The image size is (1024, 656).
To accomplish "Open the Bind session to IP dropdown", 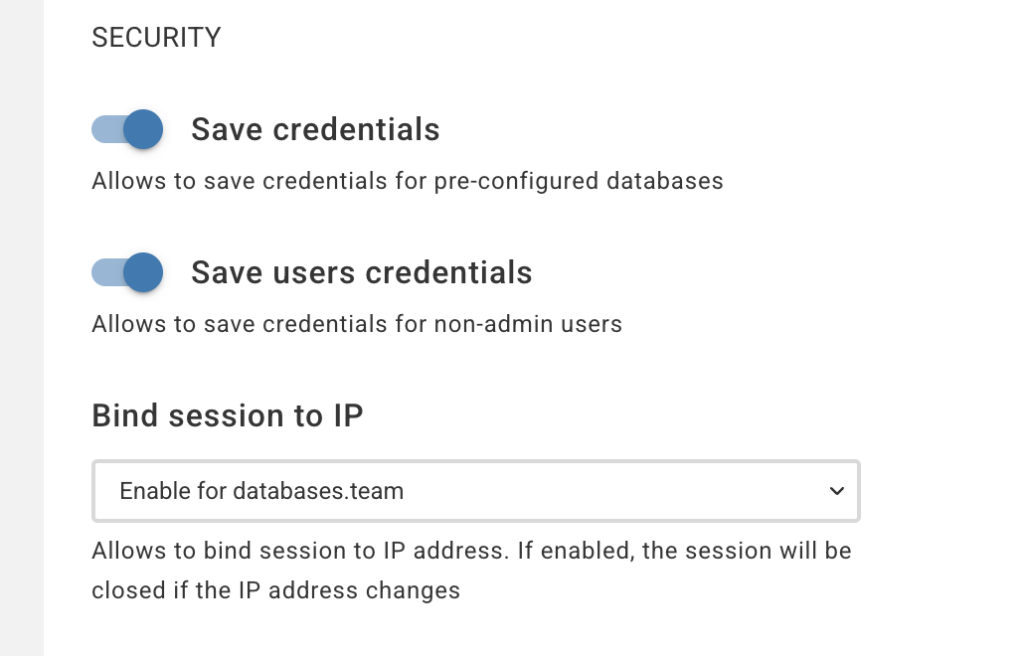I will [475, 491].
